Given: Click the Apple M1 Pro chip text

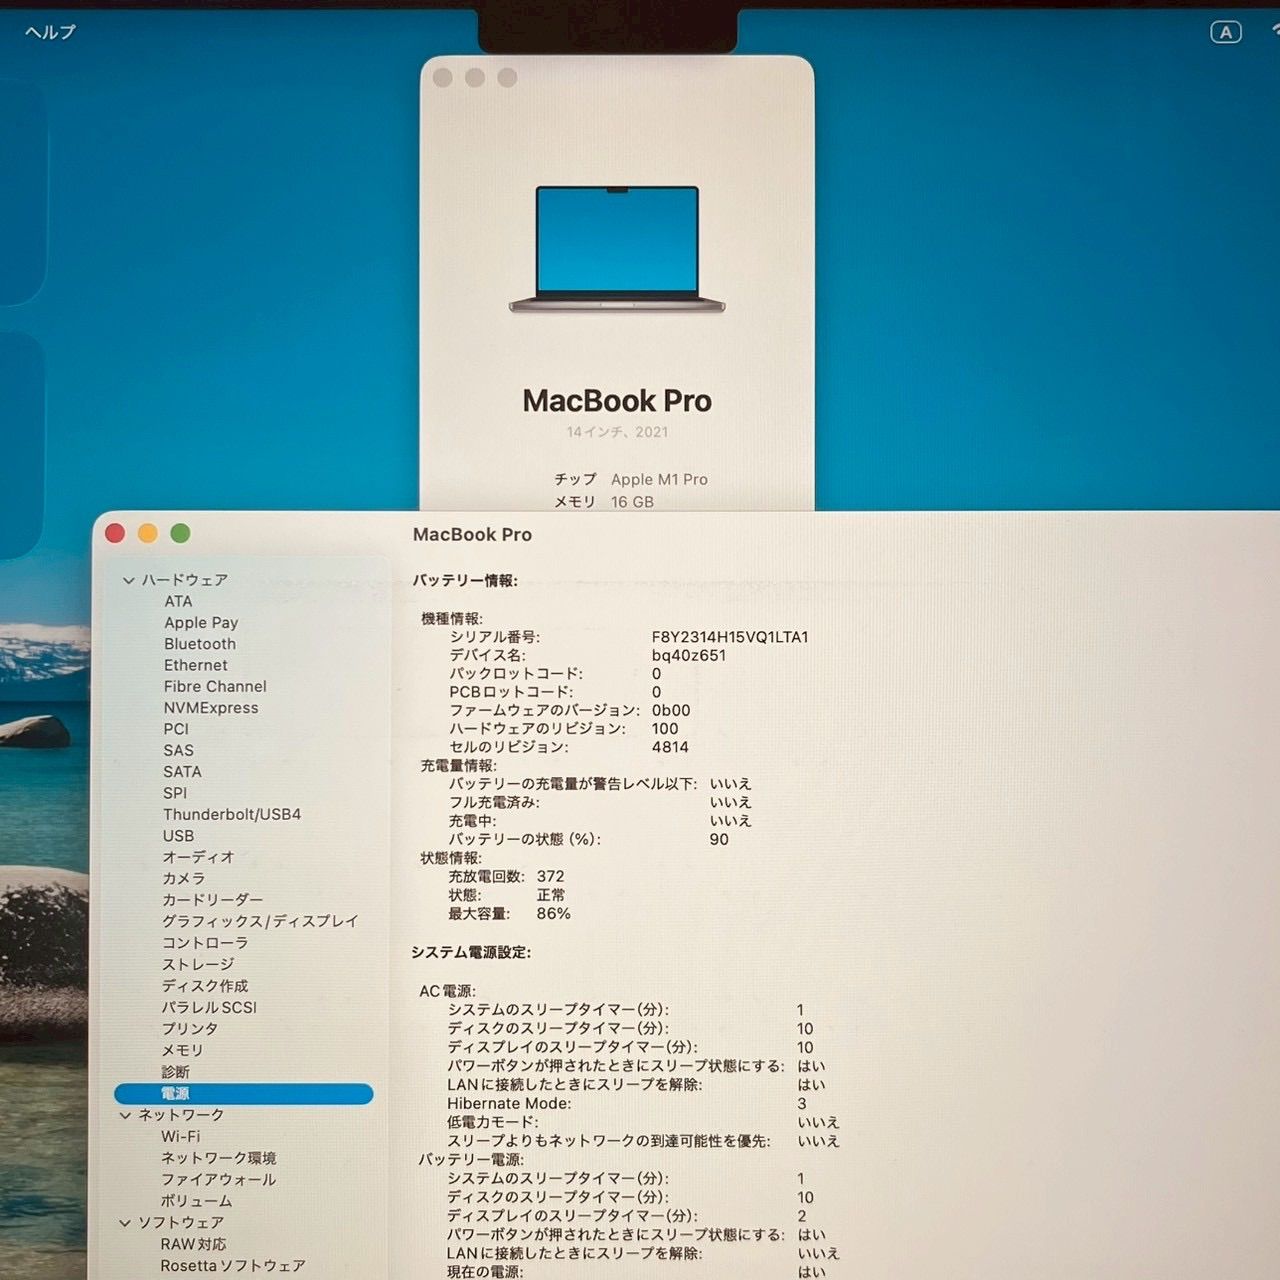Looking at the screenshot, I should click(x=659, y=480).
